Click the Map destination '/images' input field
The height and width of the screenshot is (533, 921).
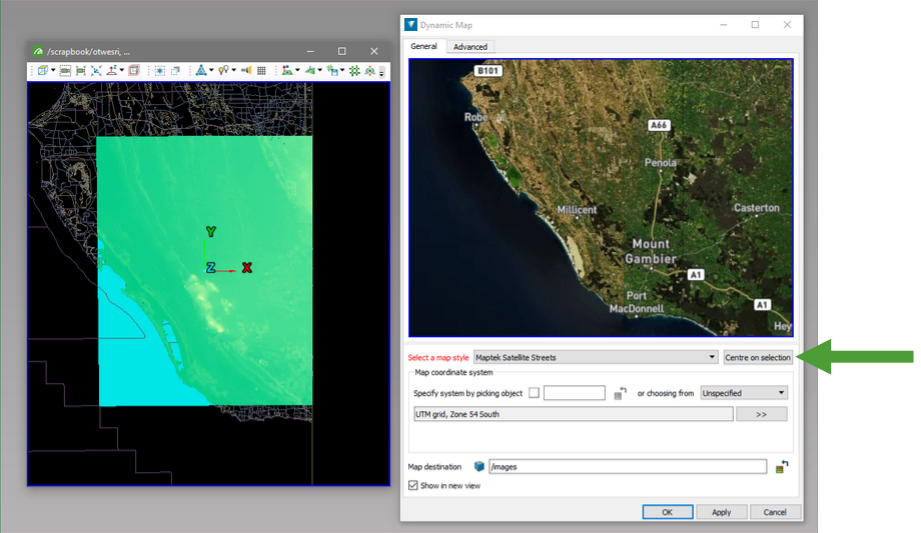[626, 466]
